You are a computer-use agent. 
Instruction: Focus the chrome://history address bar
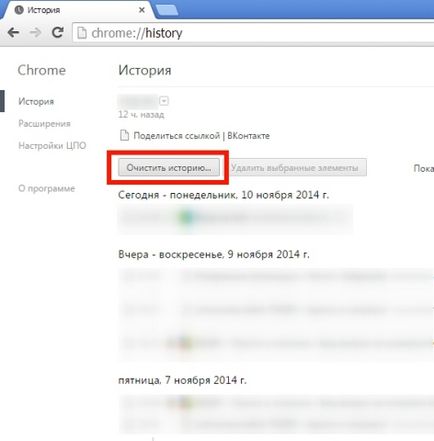click(253, 33)
